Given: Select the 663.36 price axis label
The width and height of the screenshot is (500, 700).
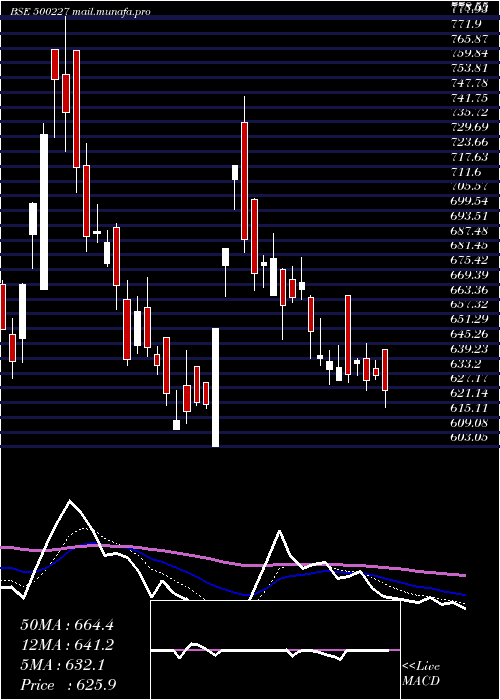Looking at the screenshot, I should click(470, 290).
